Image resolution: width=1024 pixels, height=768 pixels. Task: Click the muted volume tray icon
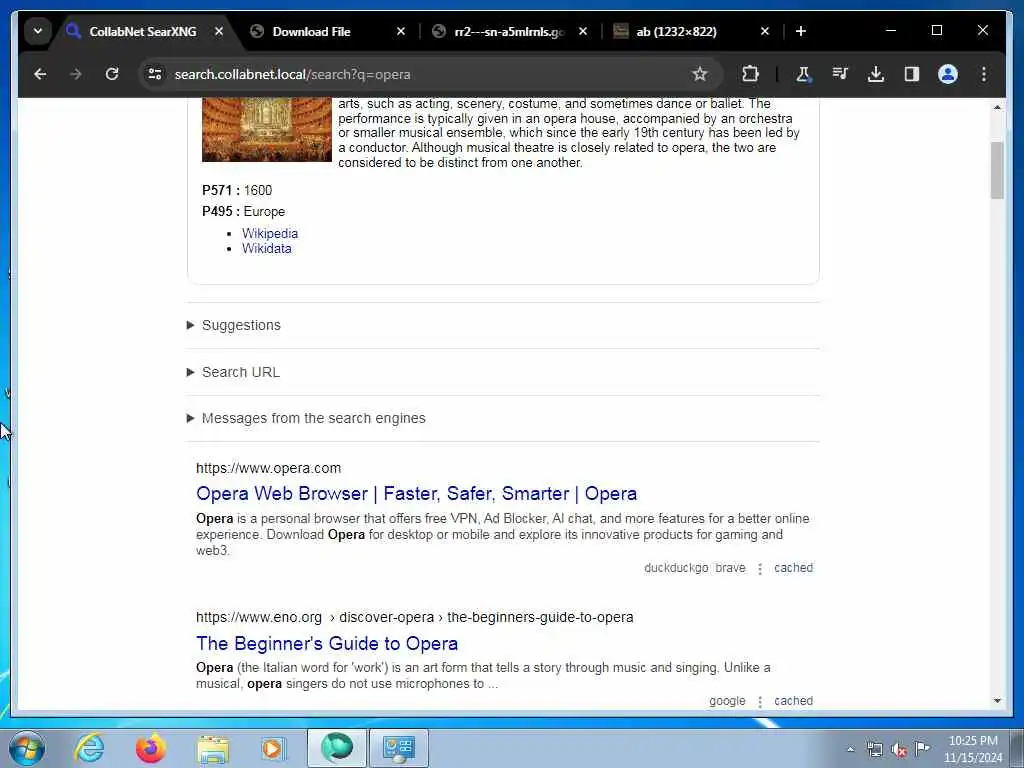pos(899,750)
